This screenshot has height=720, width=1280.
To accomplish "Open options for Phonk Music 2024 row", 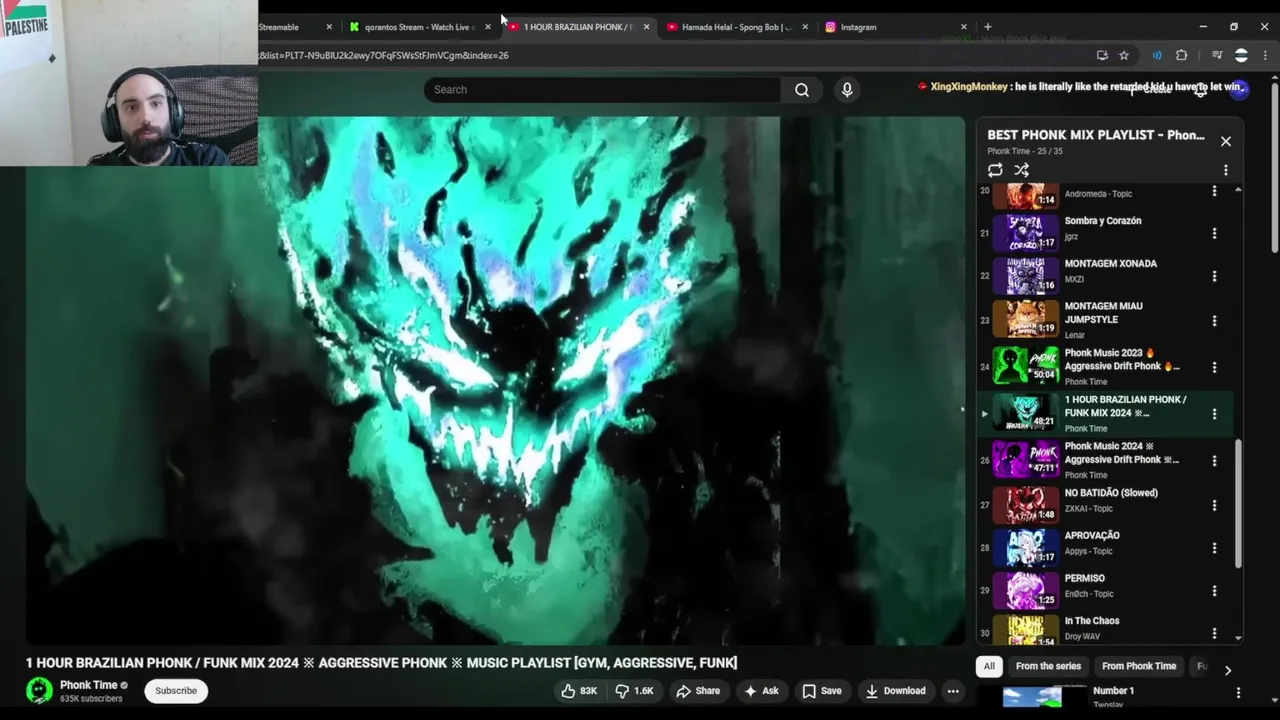I will 1214,461.
